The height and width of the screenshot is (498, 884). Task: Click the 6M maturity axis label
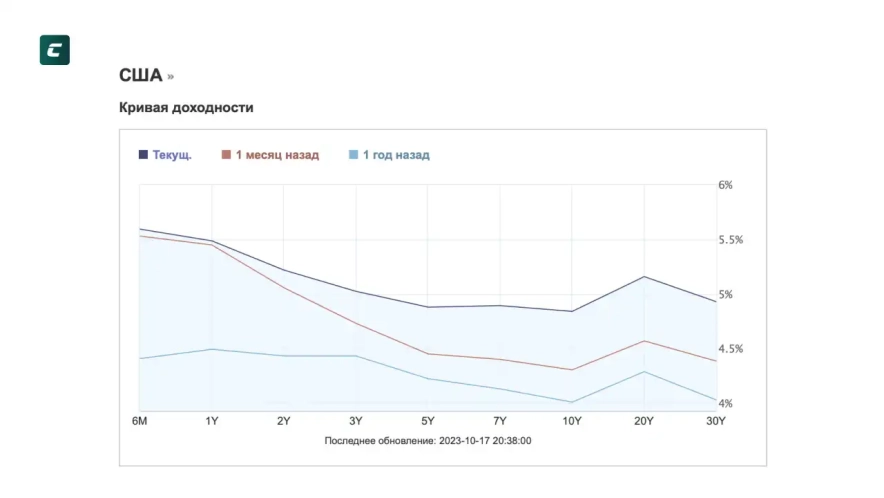click(140, 421)
